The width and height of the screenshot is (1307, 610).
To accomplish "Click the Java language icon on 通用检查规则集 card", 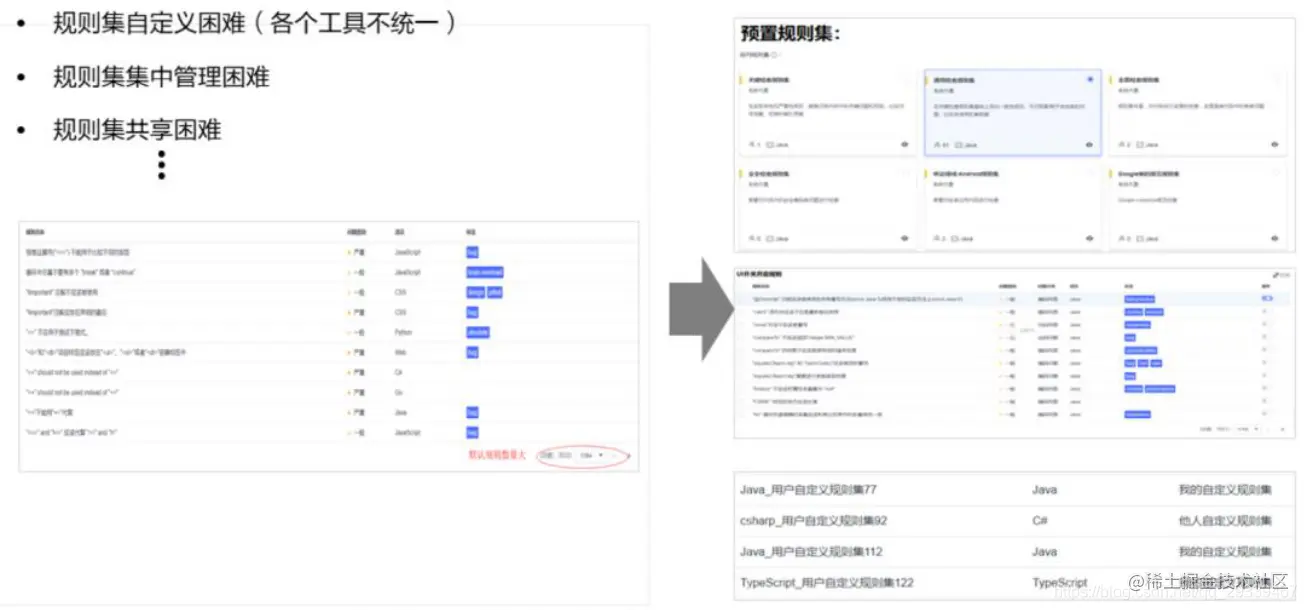I will (x=958, y=145).
